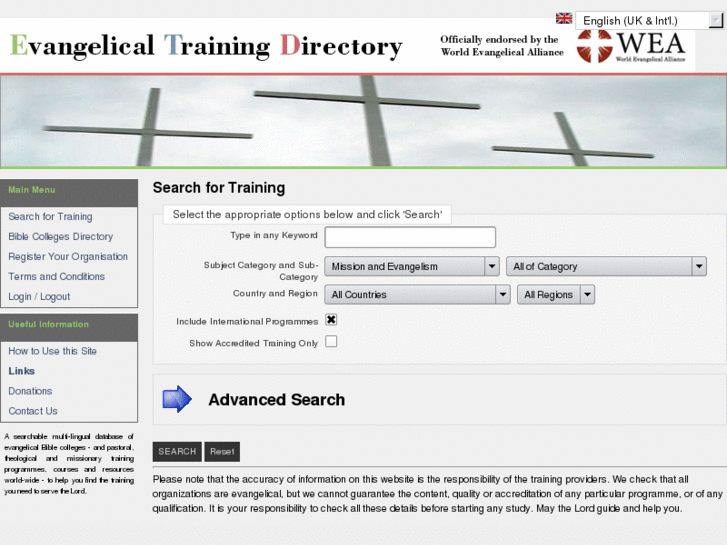Expand the Advanced Search section
Viewport: 727px width, 545px height.
[x=276, y=399]
